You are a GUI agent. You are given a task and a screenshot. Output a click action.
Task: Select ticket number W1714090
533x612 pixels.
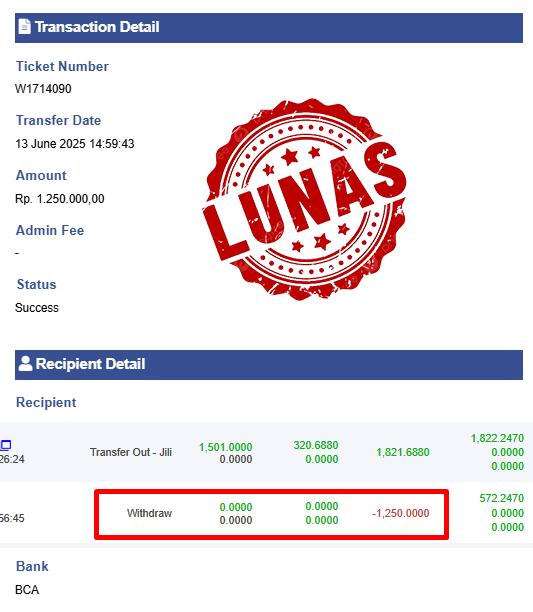pyautogui.click(x=43, y=89)
